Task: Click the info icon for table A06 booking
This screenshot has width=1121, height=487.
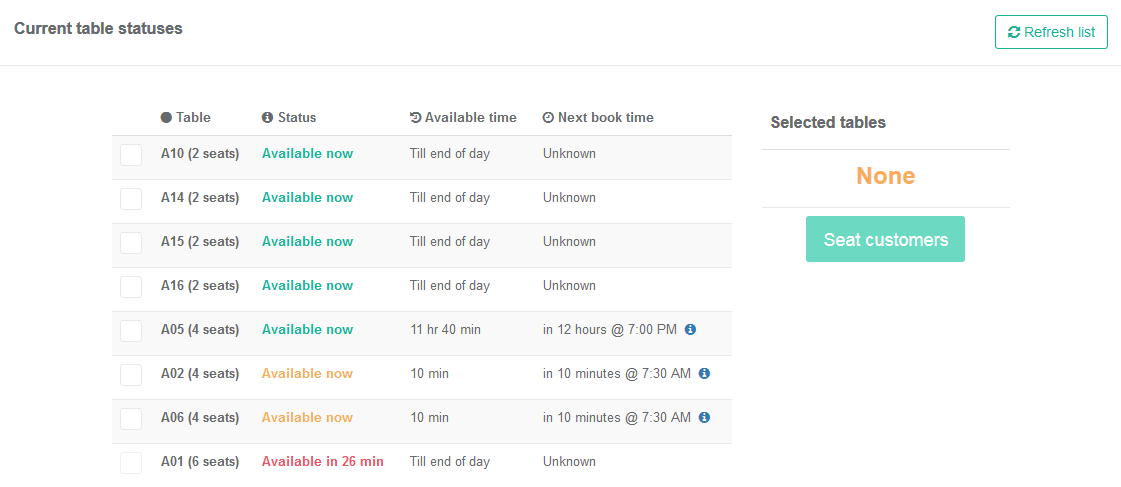Action: coord(704,418)
